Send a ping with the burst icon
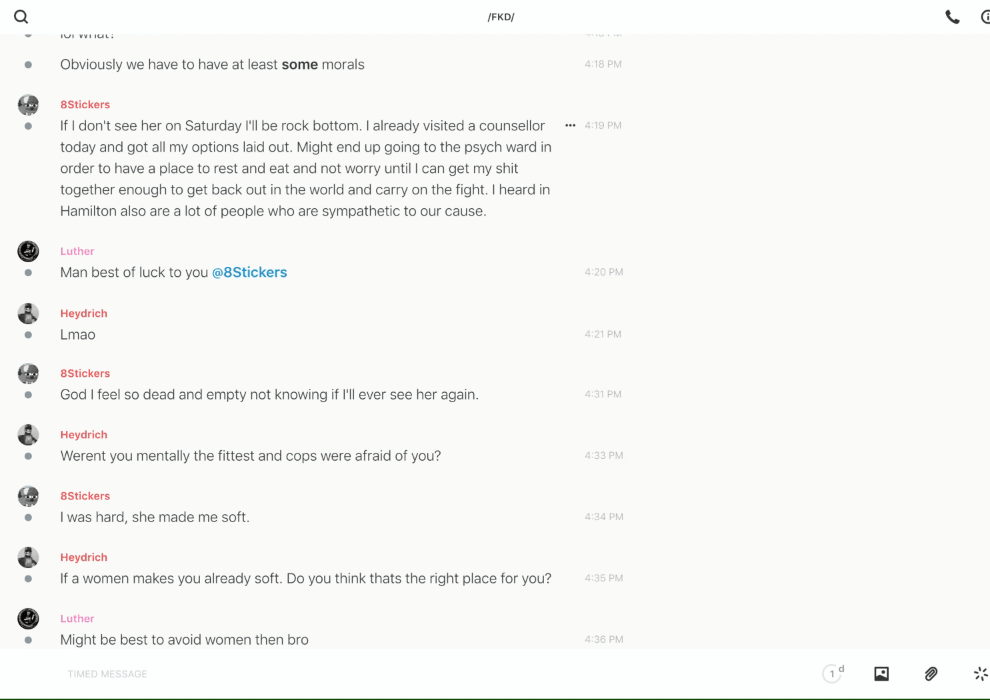Image resolution: width=990 pixels, height=700 pixels. [x=980, y=674]
